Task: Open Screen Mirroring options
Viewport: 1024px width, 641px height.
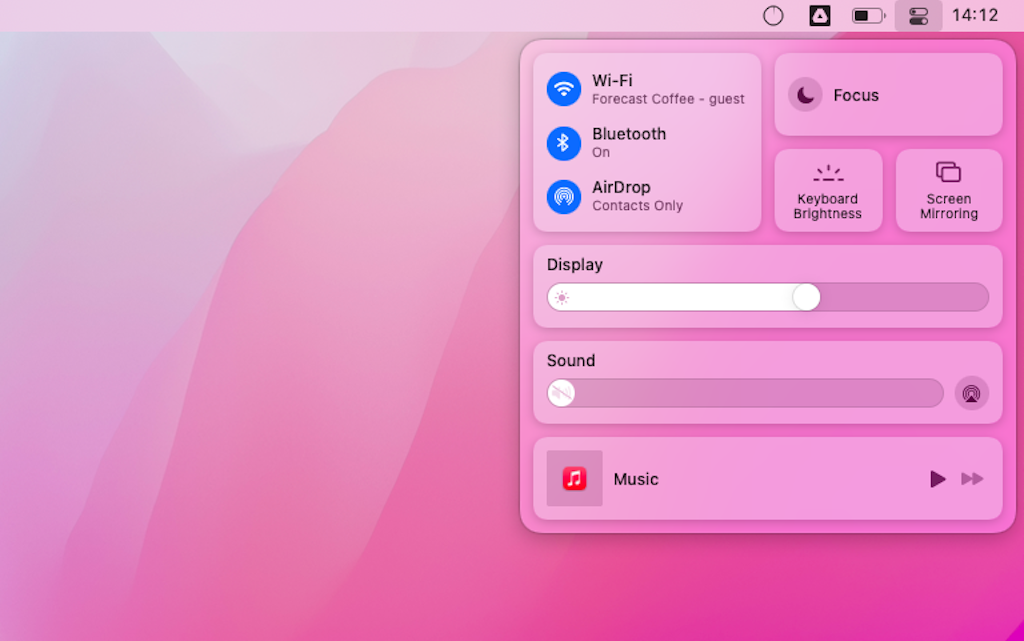Action: tap(948, 191)
